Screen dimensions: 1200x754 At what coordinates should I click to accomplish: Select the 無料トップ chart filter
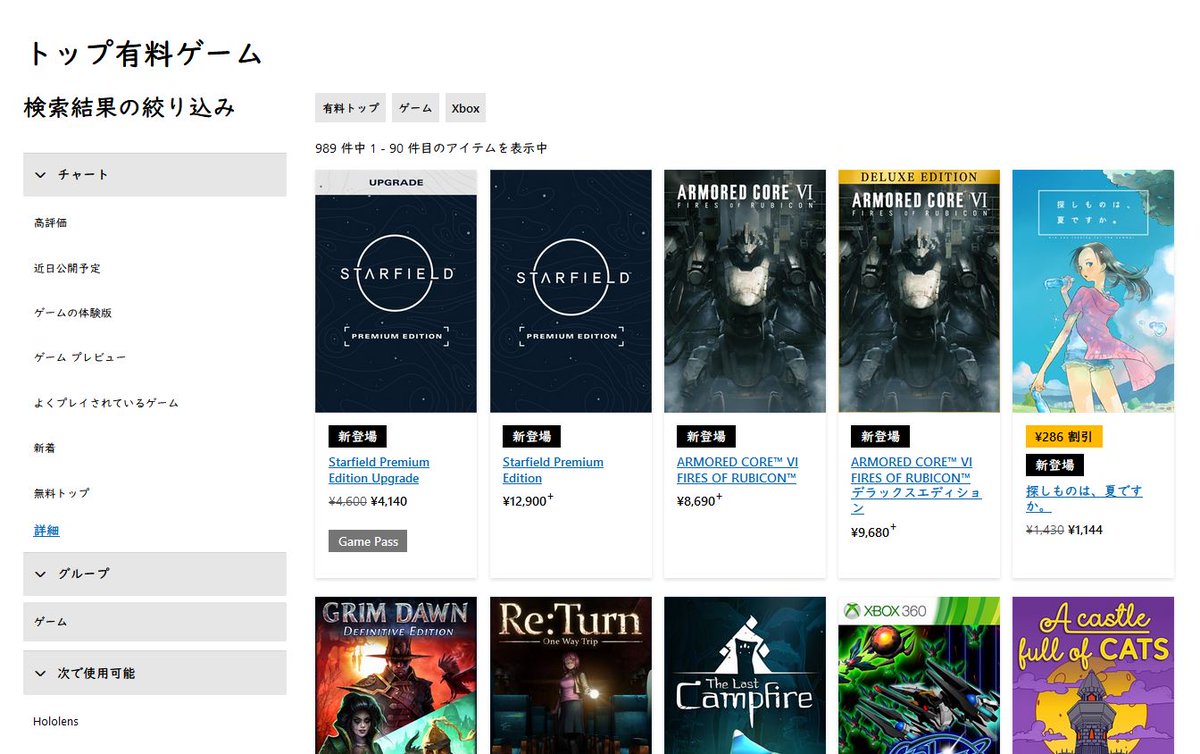click(x=61, y=493)
